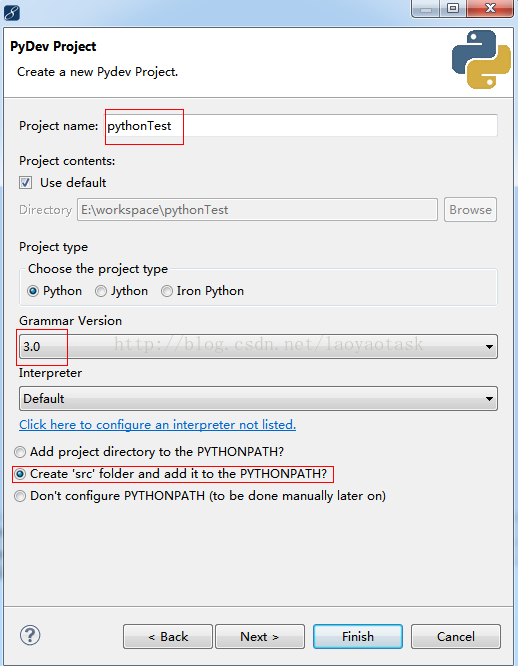Image resolution: width=518 pixels, height=666 pixels.
Task: Maximize the PyDev Project dialog window
Action: 453,8
